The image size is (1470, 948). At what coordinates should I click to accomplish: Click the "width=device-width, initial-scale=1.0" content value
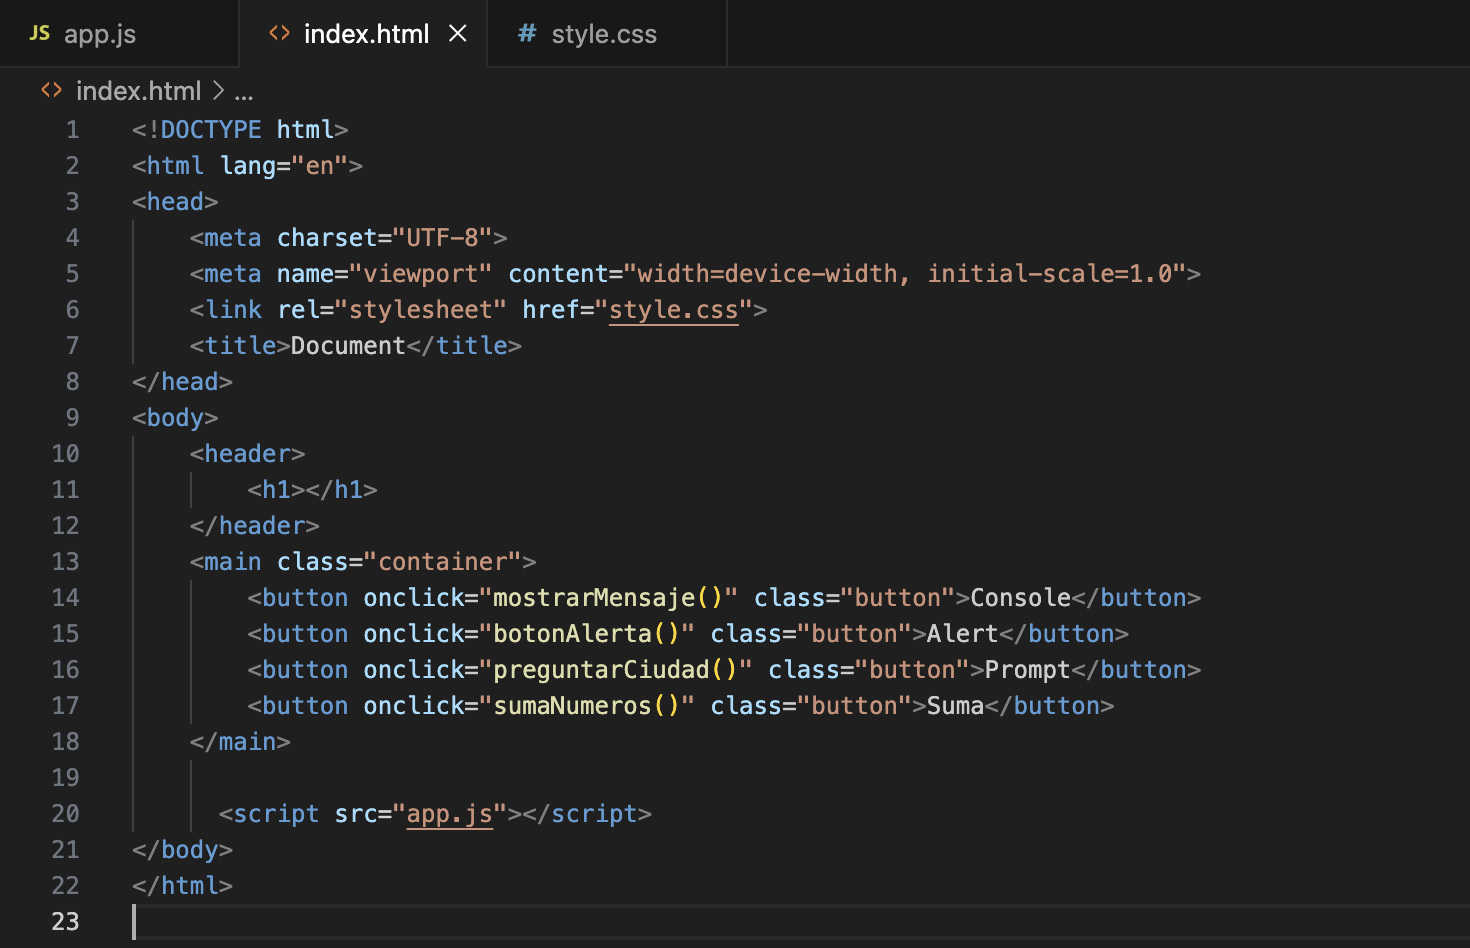[x=905, y=274]
